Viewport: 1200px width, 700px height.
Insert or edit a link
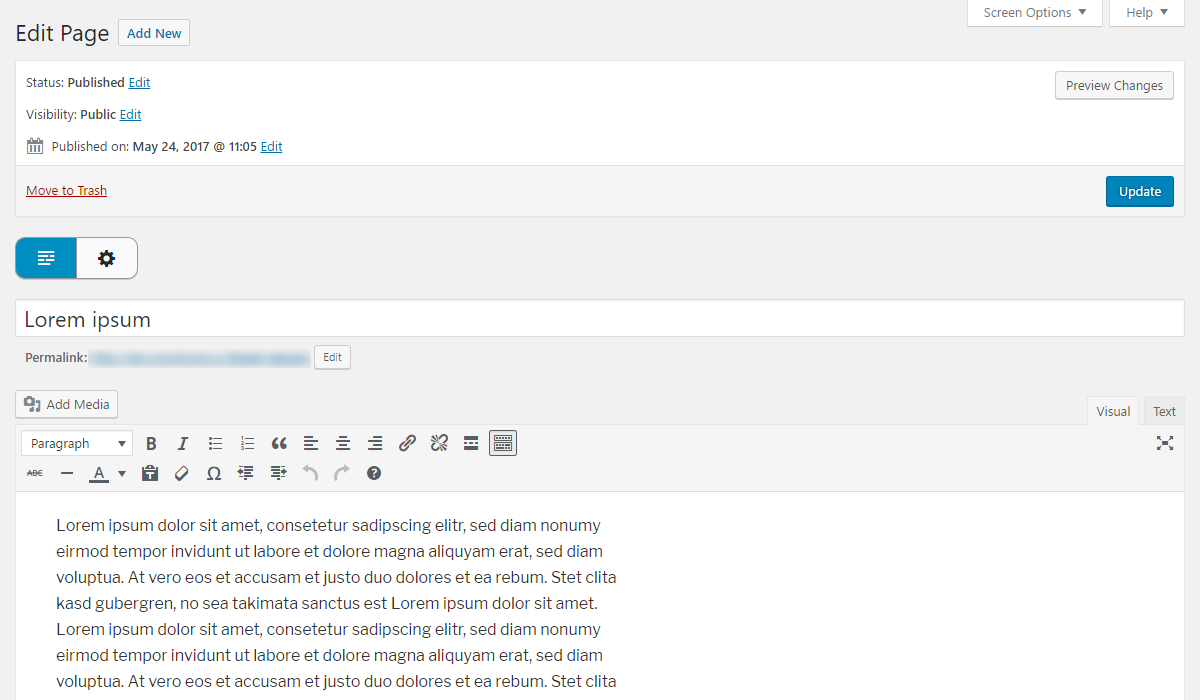[407, 443]
